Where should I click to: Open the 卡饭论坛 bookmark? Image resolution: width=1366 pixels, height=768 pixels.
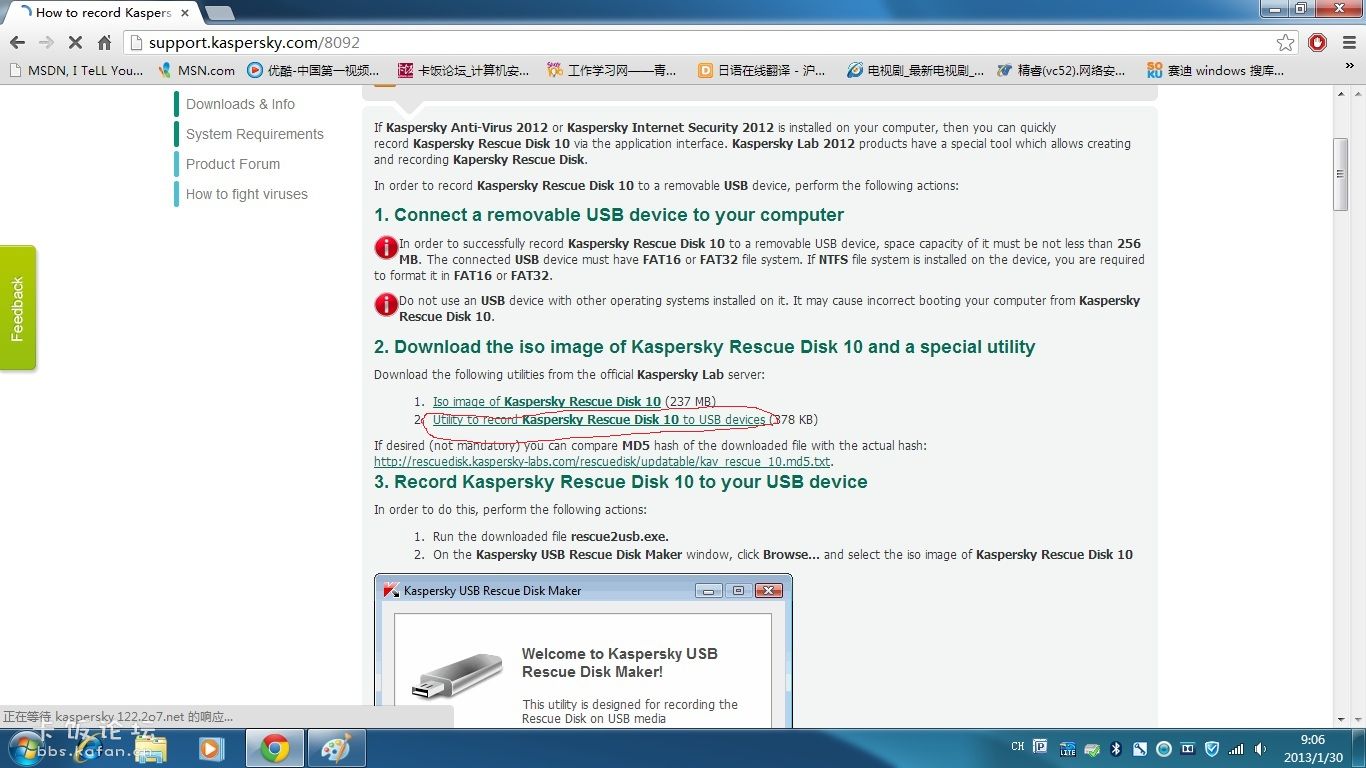(464, 71)
